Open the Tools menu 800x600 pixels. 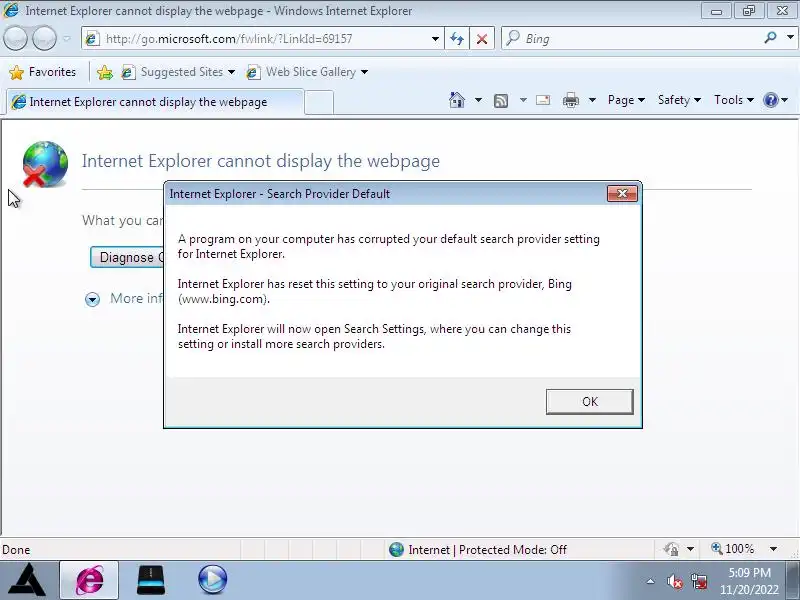coord(734,100)
